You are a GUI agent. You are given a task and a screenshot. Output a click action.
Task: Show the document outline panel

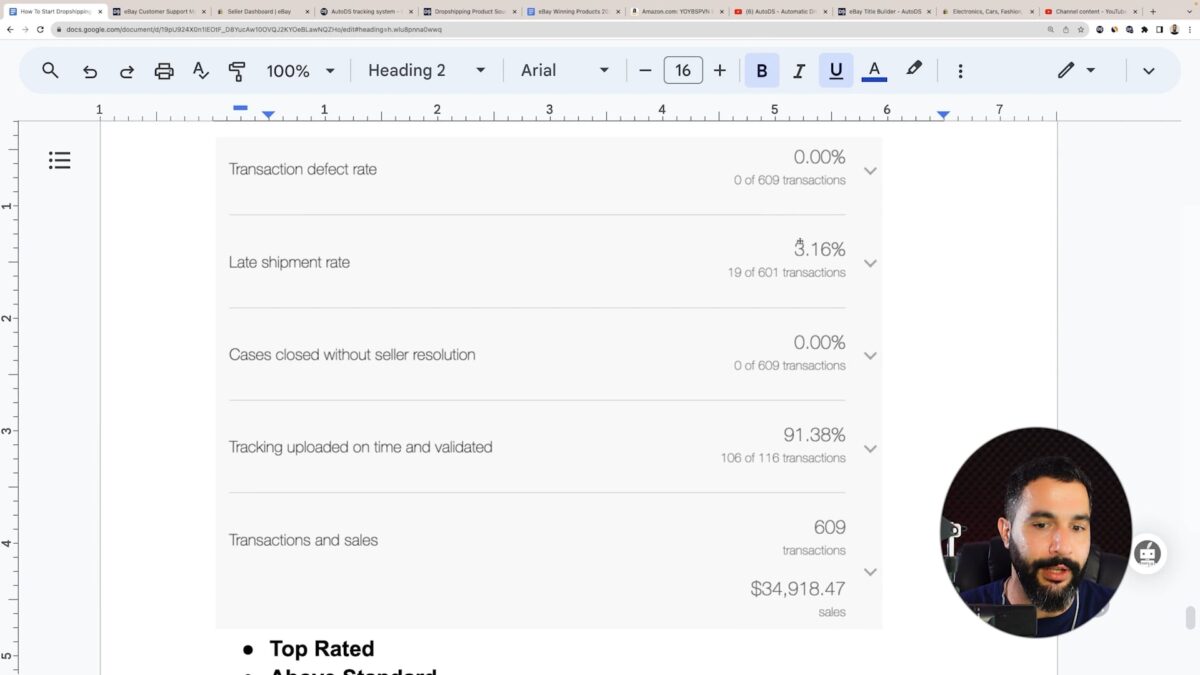(60, 160)
